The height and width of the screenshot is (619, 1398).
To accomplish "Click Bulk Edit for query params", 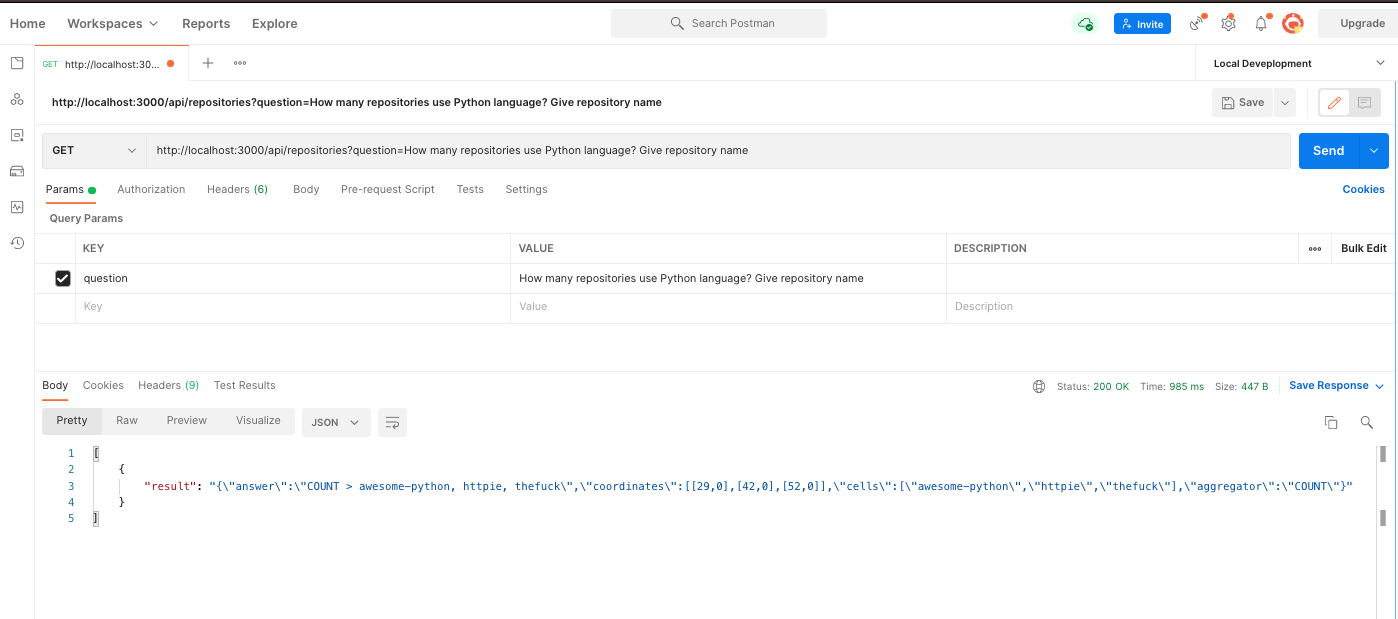I will point(1364,248).
